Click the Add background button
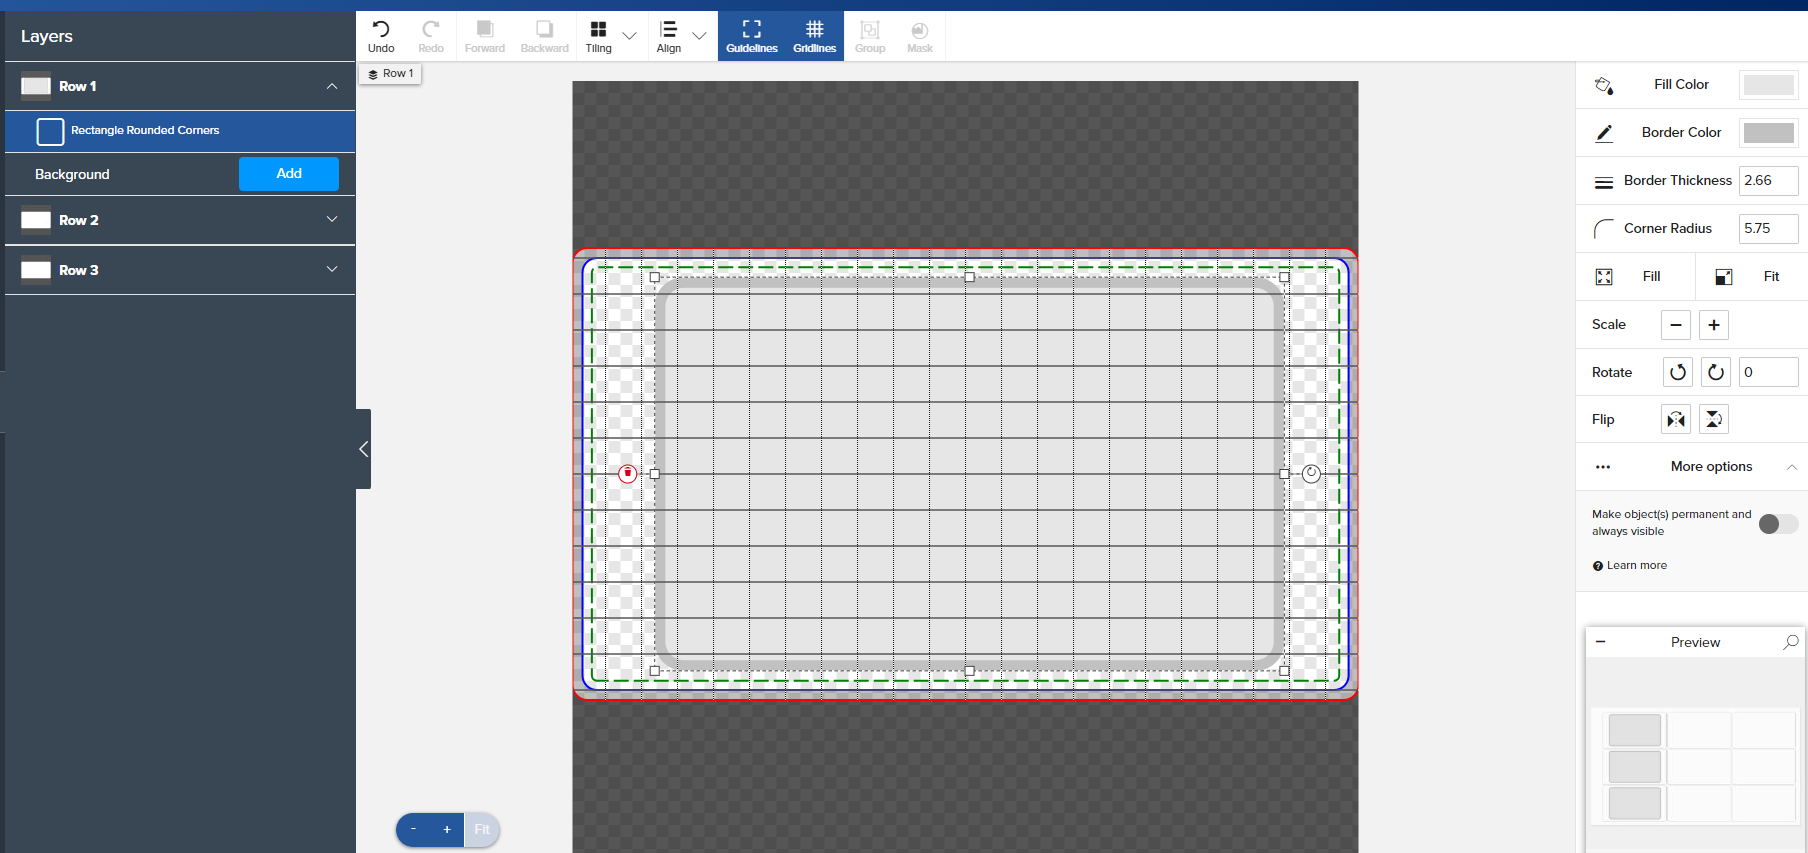 click(289, 174)
